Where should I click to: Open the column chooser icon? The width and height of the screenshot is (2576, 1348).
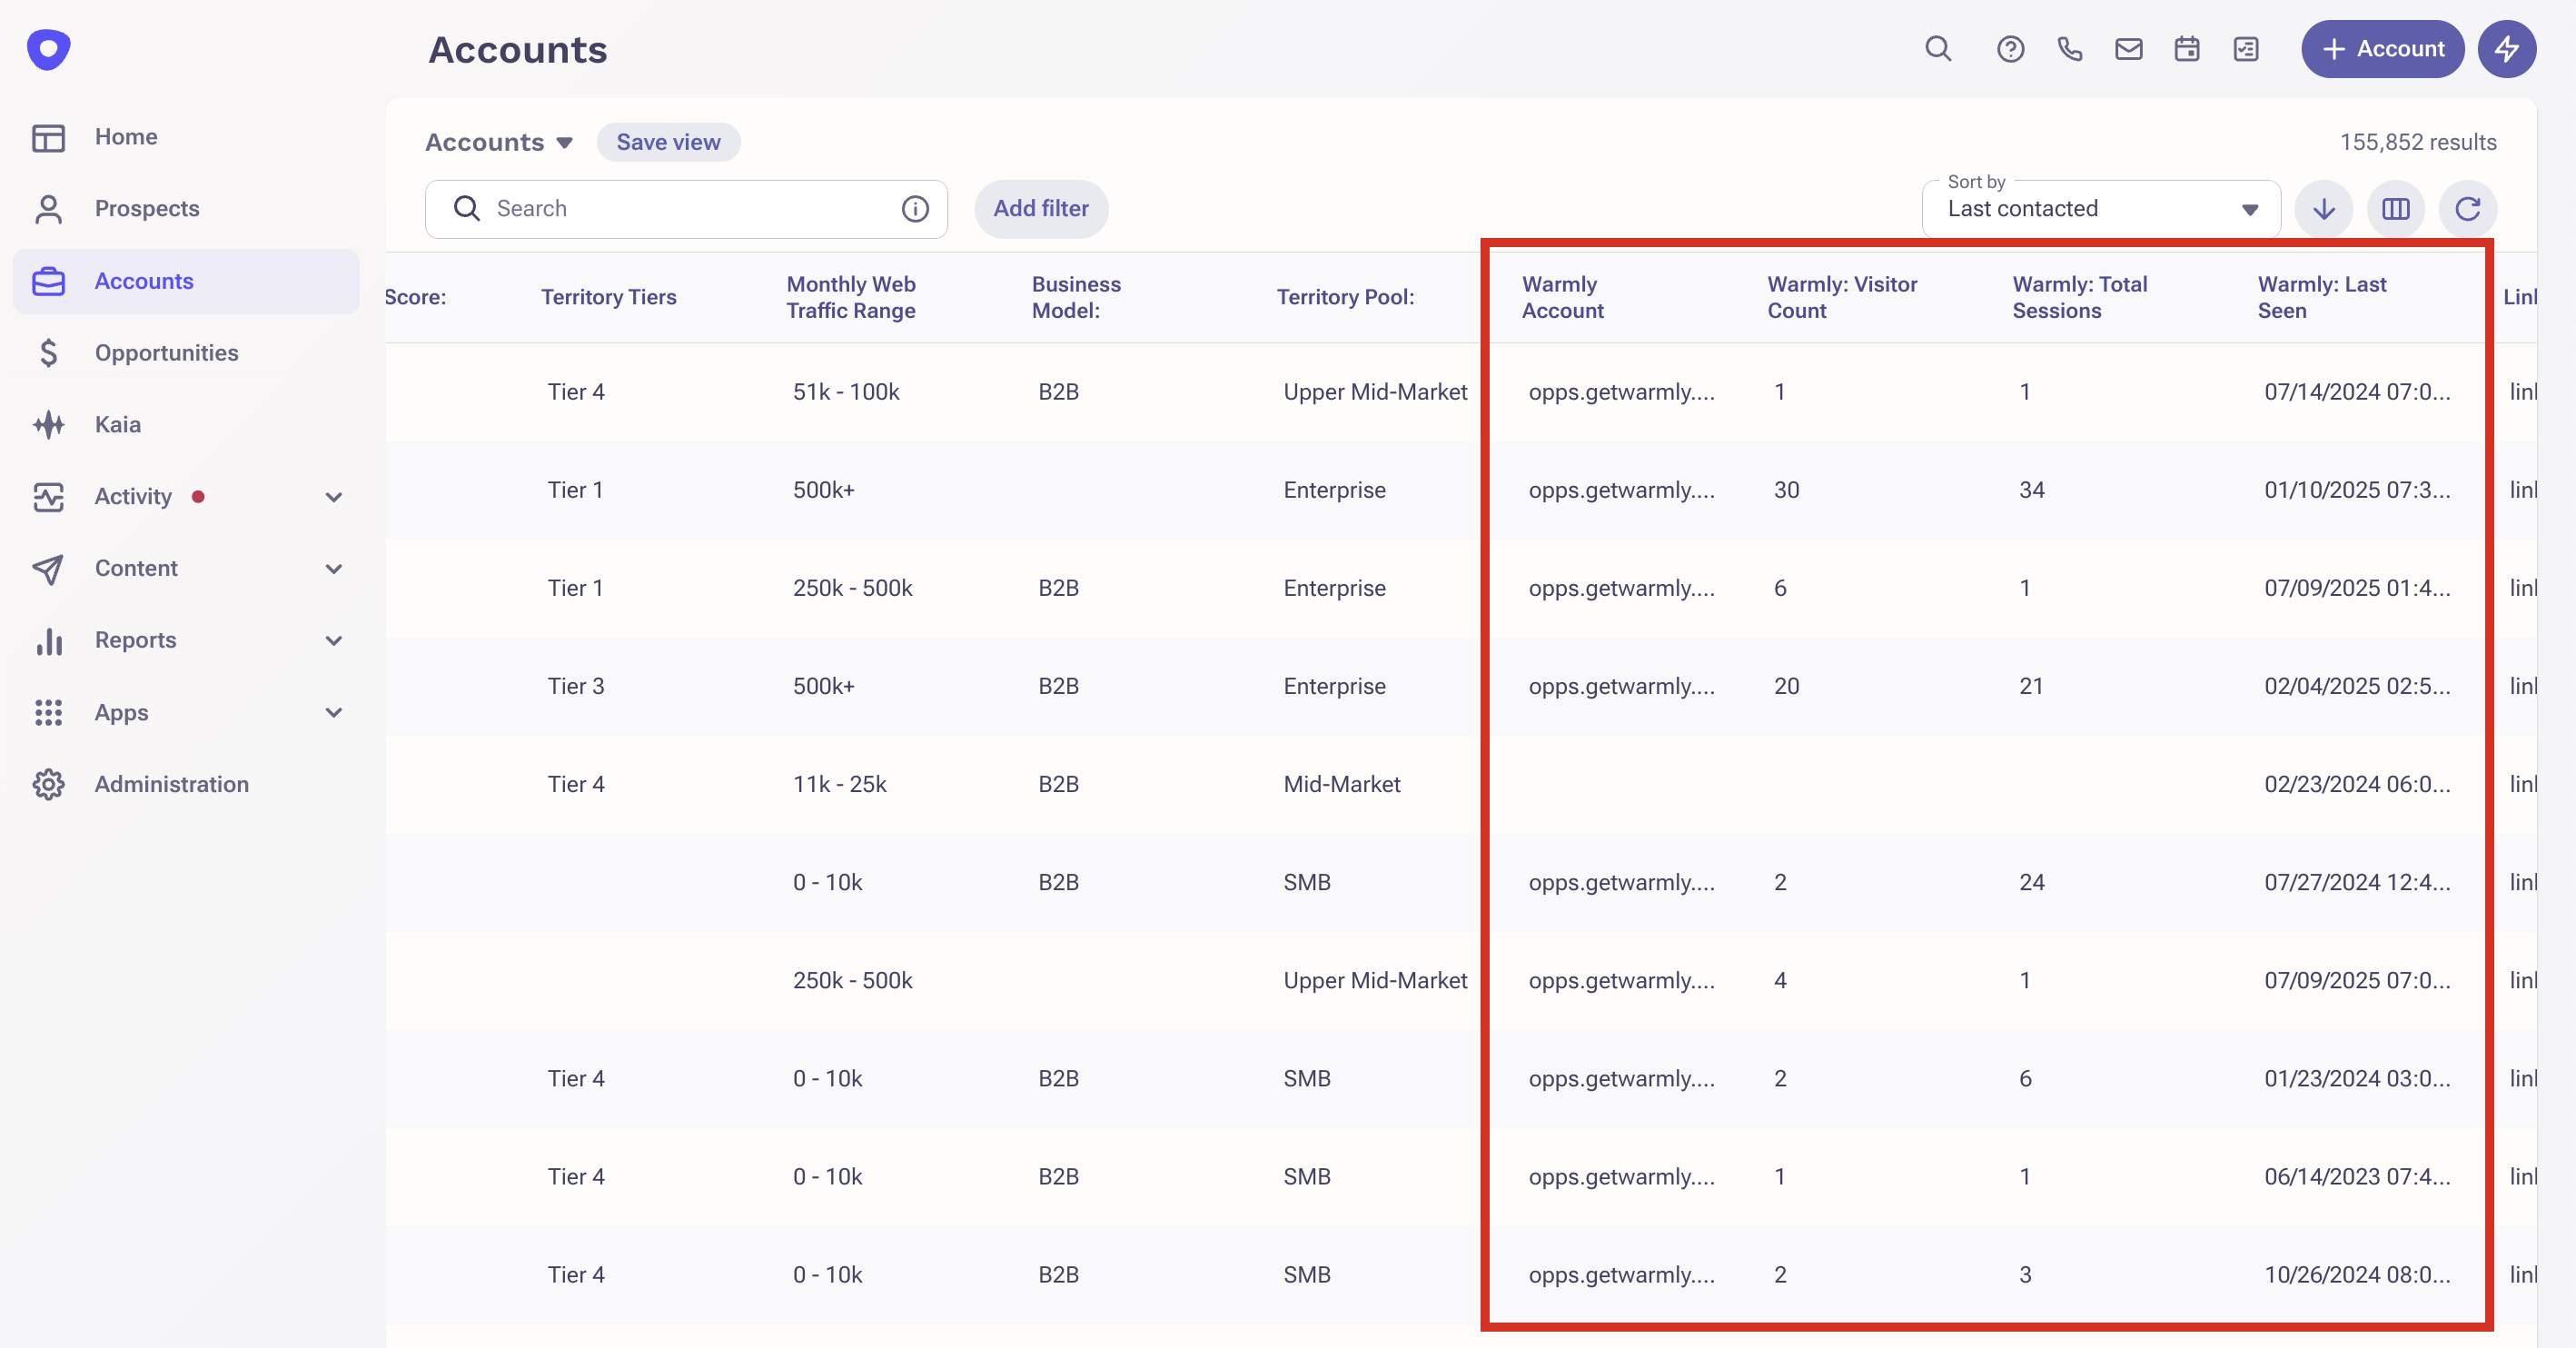tap(2395, 209)
